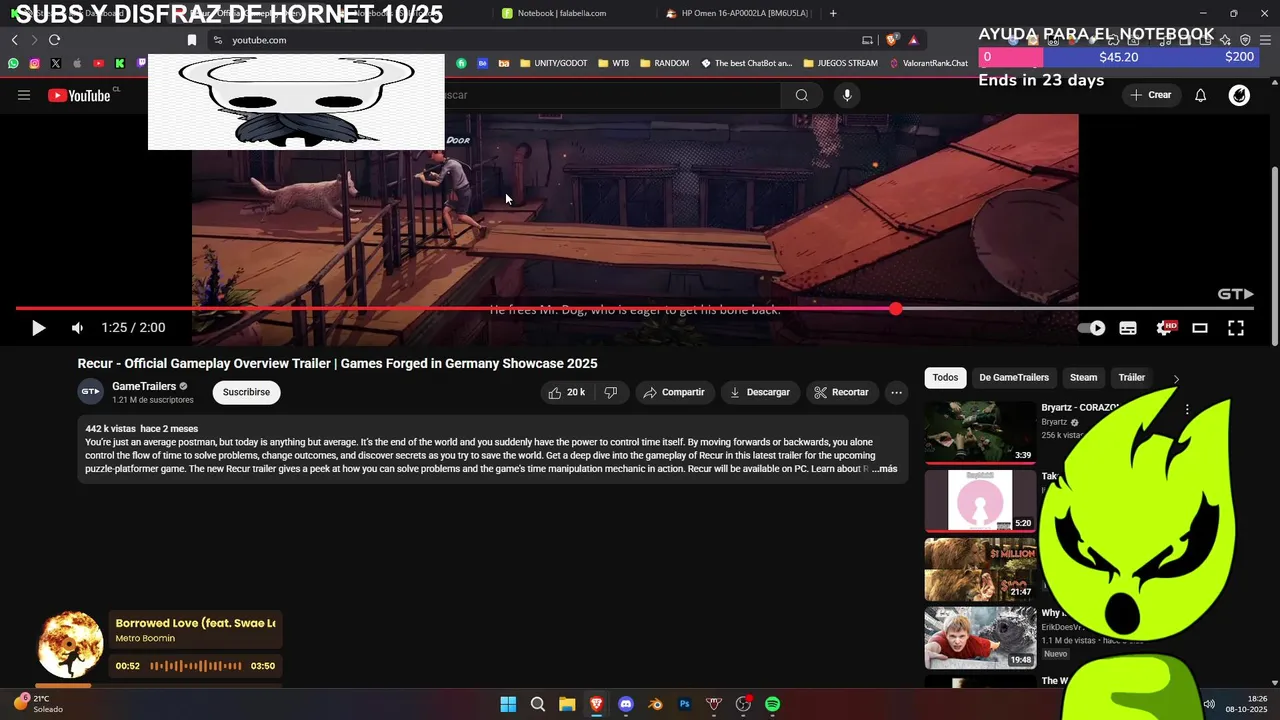Click the youtube.com address bar
The width and height of the screenshot is (1280, 720).
point(530,40)
